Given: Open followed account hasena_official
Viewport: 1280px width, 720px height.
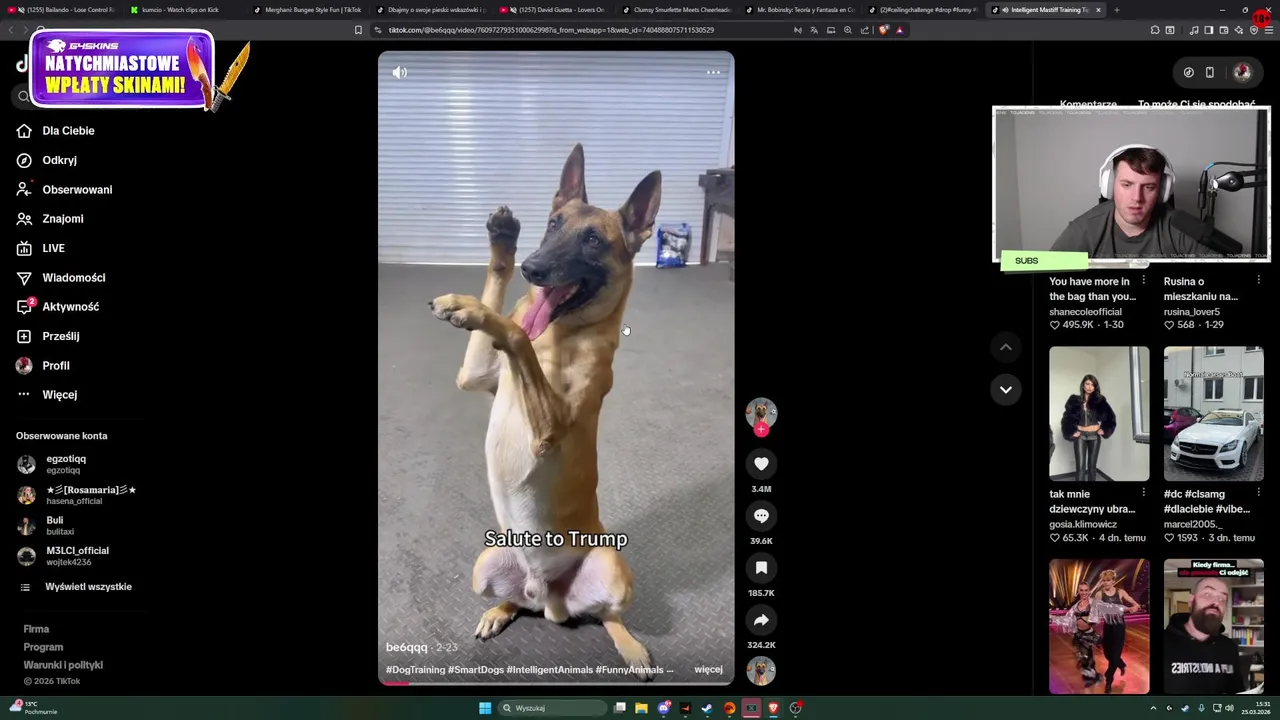Looking at the screenshot, I should point(75,495).
